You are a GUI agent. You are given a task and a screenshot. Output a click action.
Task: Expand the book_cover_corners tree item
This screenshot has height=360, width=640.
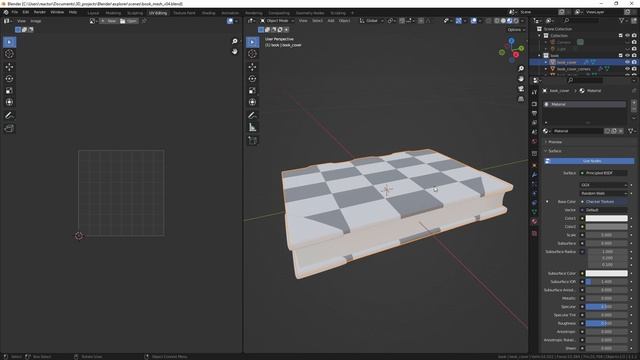546,69
